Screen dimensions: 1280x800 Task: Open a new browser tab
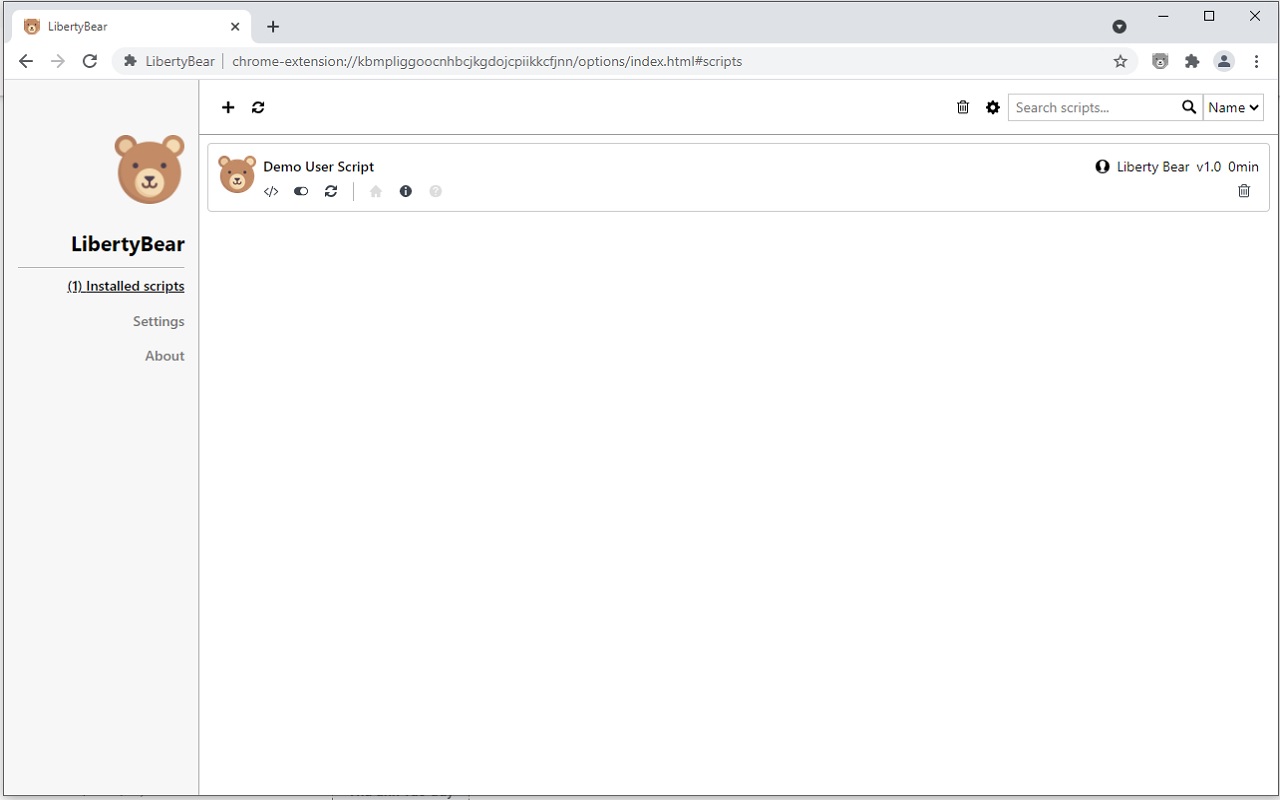pyautogui.click(x=273, y=27)
